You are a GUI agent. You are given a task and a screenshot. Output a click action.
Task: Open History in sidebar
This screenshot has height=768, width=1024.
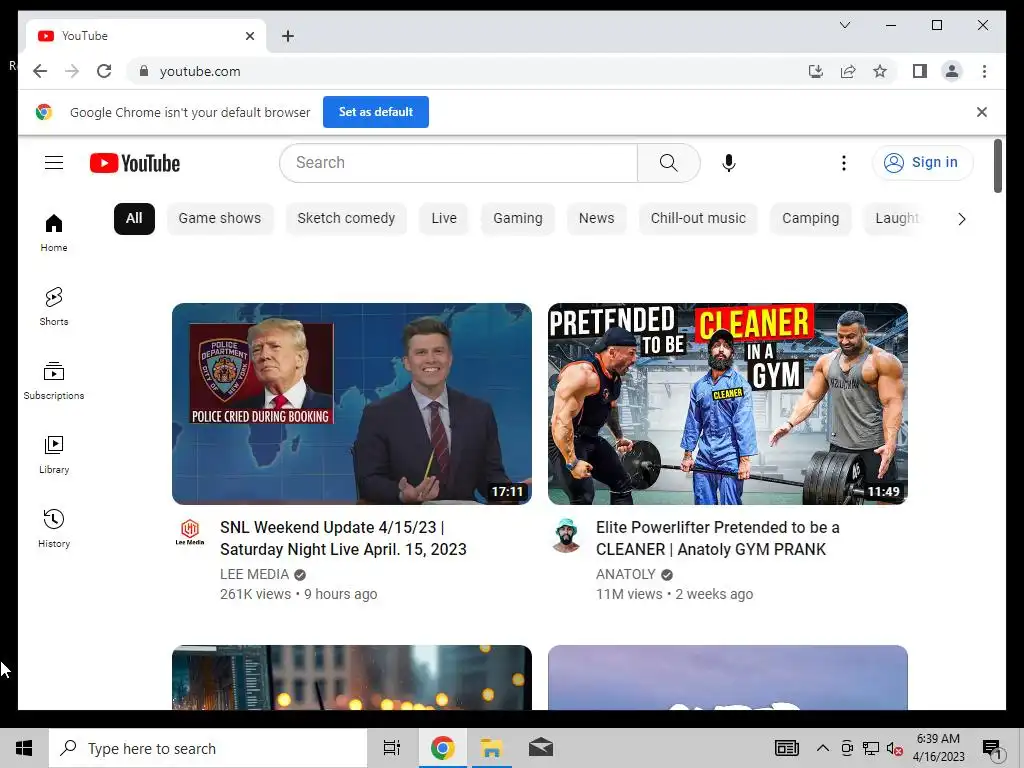click(54, 528)
